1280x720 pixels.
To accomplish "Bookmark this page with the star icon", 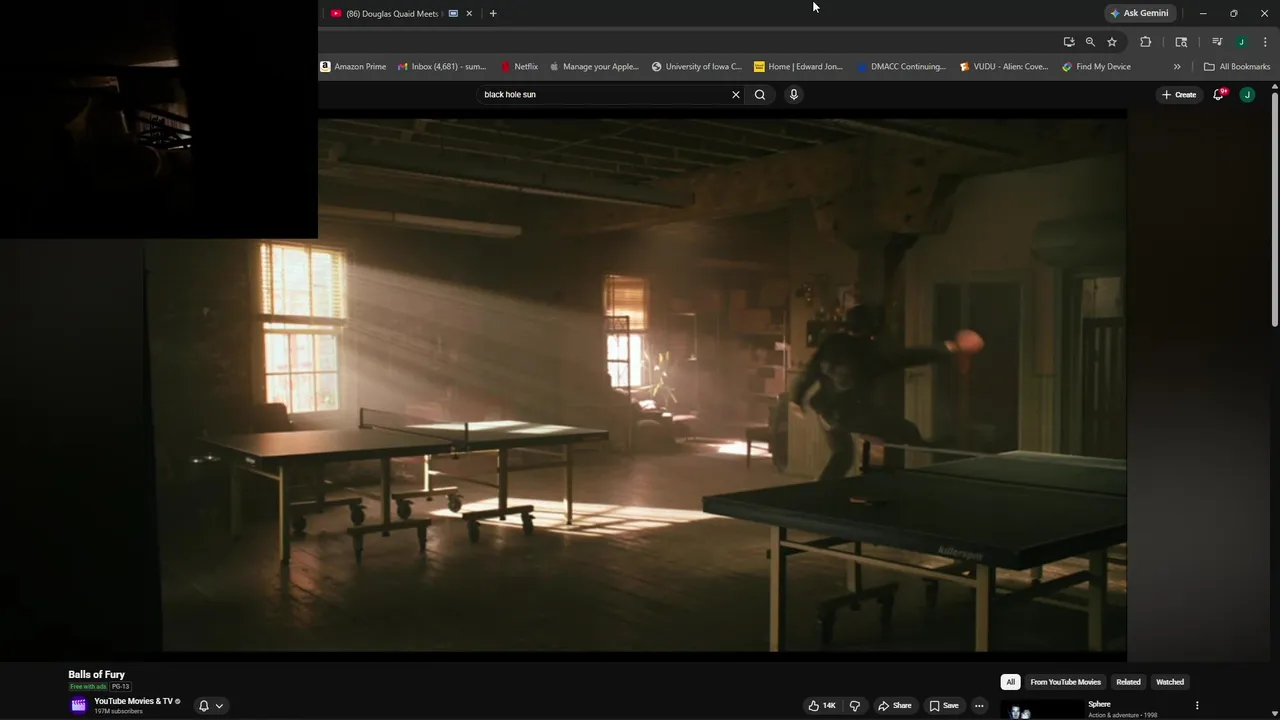I will click(1111, 42).
